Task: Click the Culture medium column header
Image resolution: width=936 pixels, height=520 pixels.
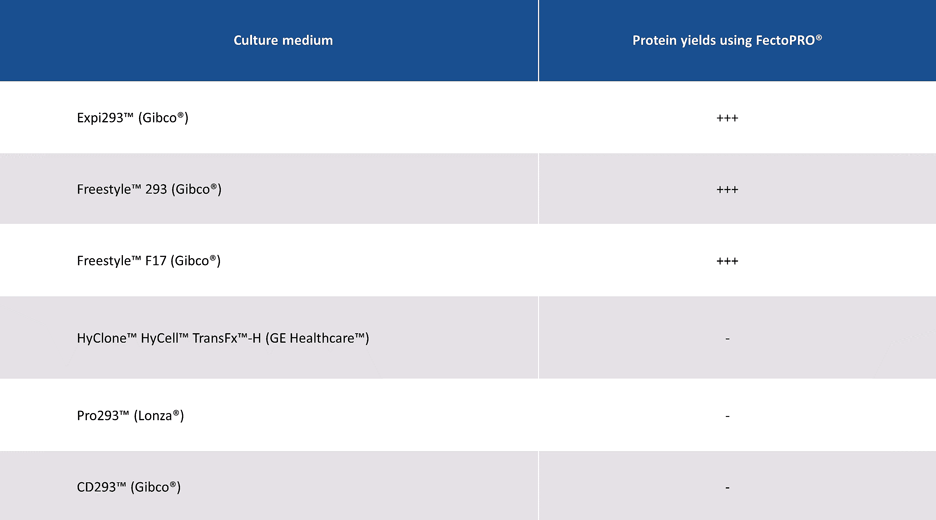Action: coord(283,41)
